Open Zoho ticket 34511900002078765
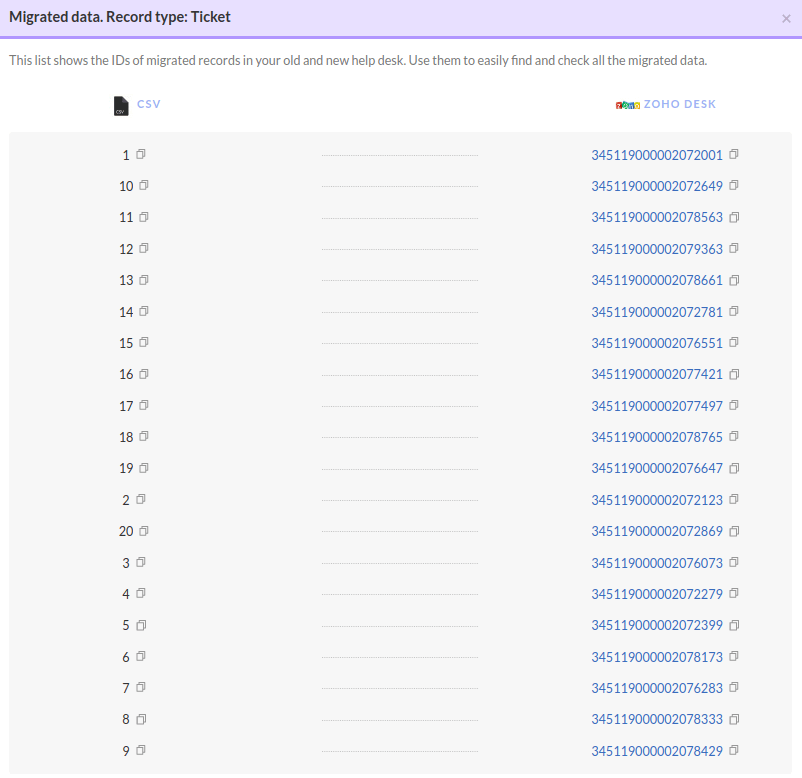The width and height of the screenshot is (802, 778). pos(657,437)
